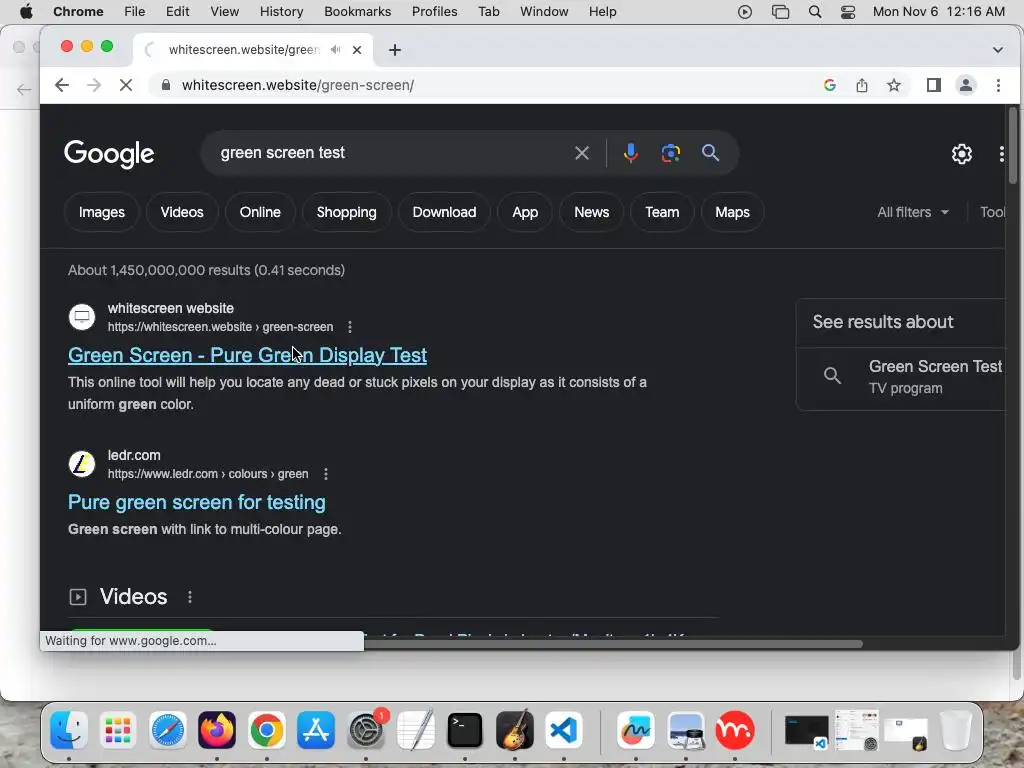This screenshot has width=1024, height=768.
Task: Click the page vertical scrollbar
Action: pos(1012,145)
